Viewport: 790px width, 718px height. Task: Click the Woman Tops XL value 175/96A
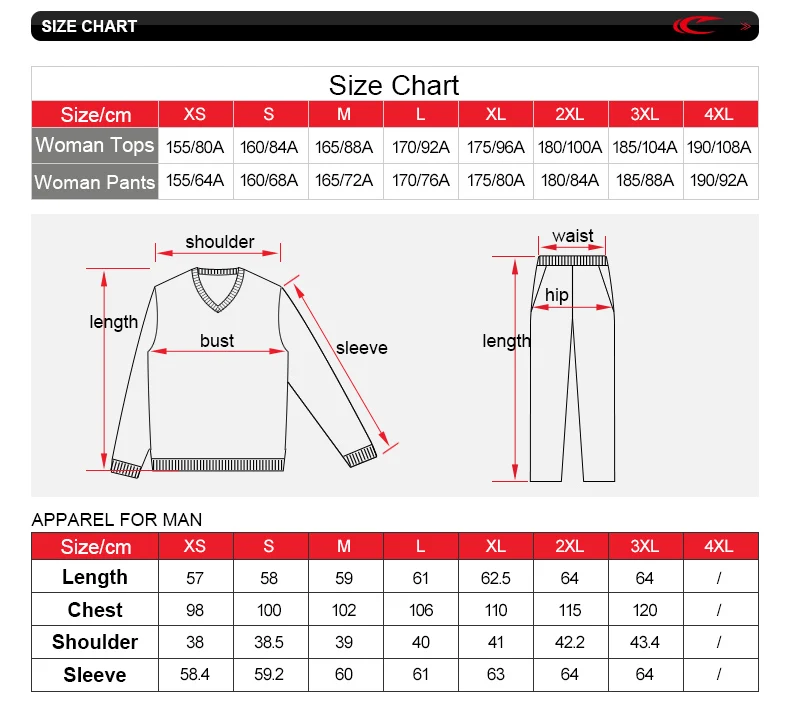496,147
